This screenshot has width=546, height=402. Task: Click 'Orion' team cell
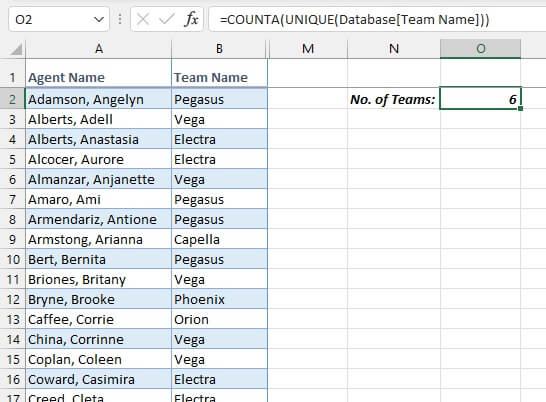click(x=219, y=319)
